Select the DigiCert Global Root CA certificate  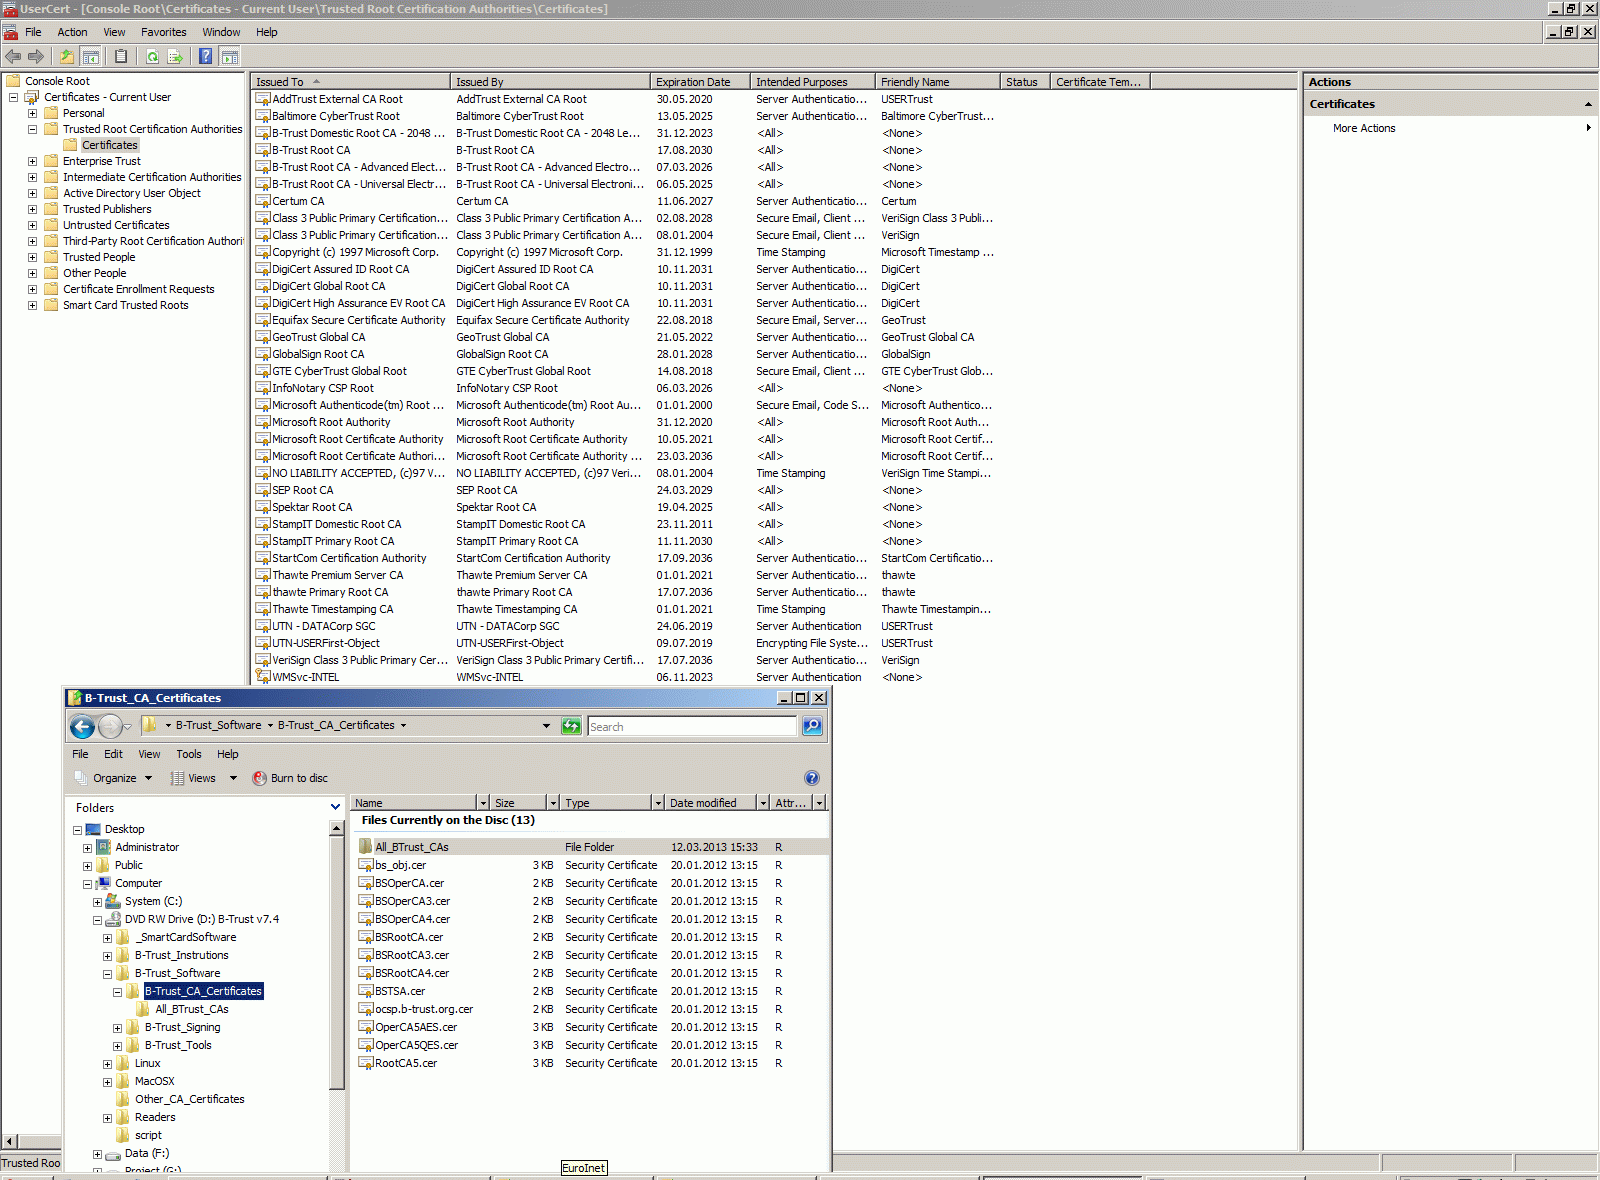coord(329,286)
